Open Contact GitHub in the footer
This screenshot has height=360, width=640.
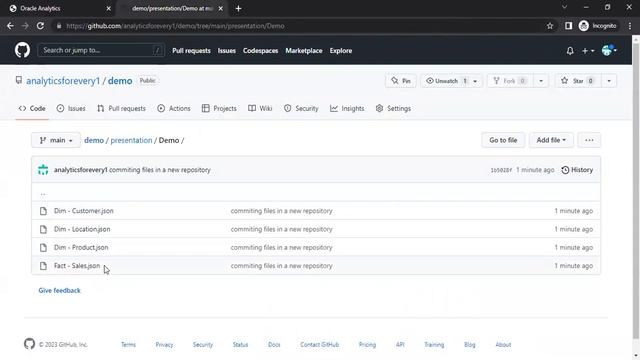pyautogui.click(x=320, y=345)
